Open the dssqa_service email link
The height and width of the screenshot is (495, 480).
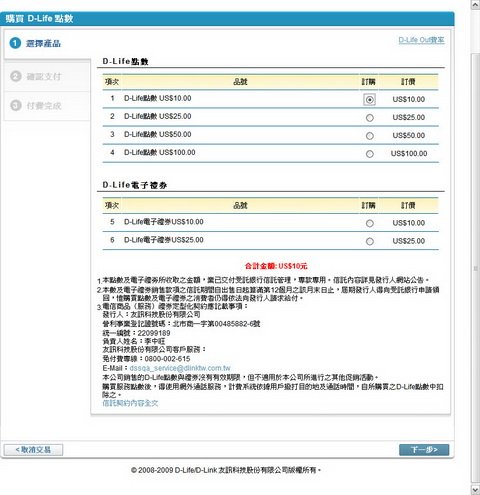click(x=180, y=368)
